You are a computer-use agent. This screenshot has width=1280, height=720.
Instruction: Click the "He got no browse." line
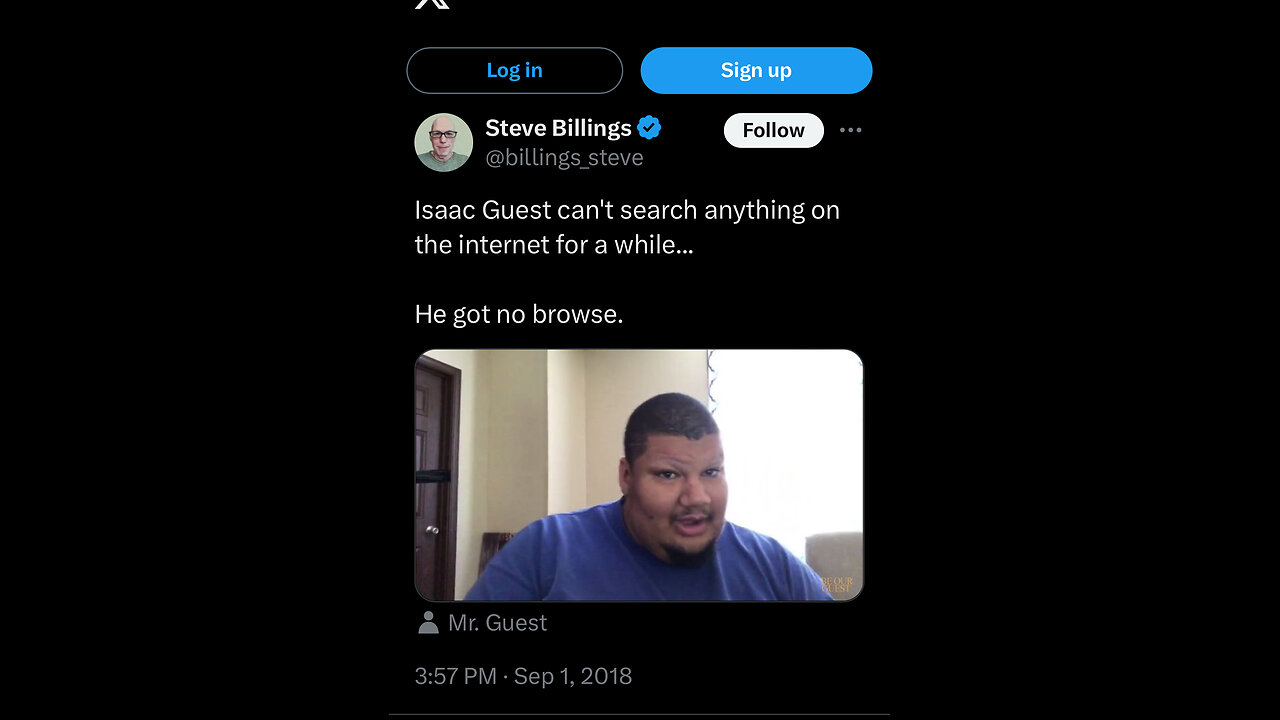click(x=519, y=314)
